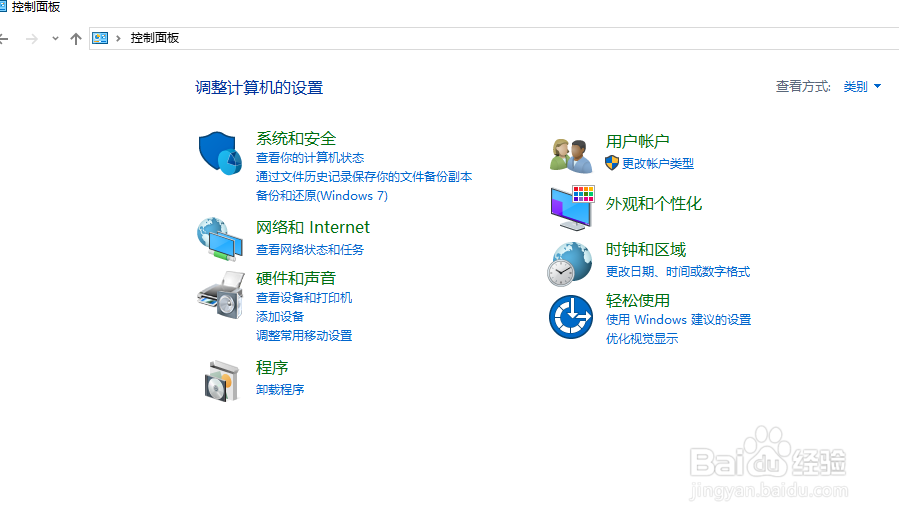899x522 pixels.
Task: Click the back arrow navigation button
Action: tap(4, 38)
